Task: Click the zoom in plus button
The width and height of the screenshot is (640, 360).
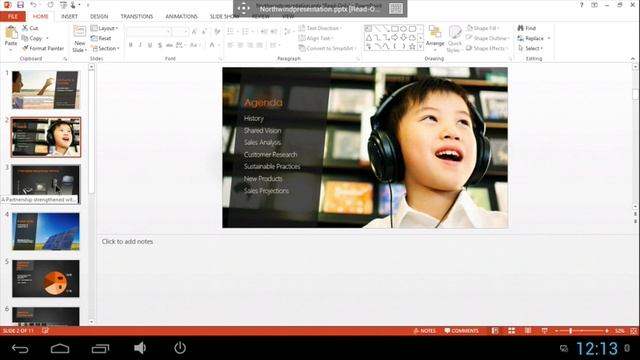Action: click(x=607, y=331)
